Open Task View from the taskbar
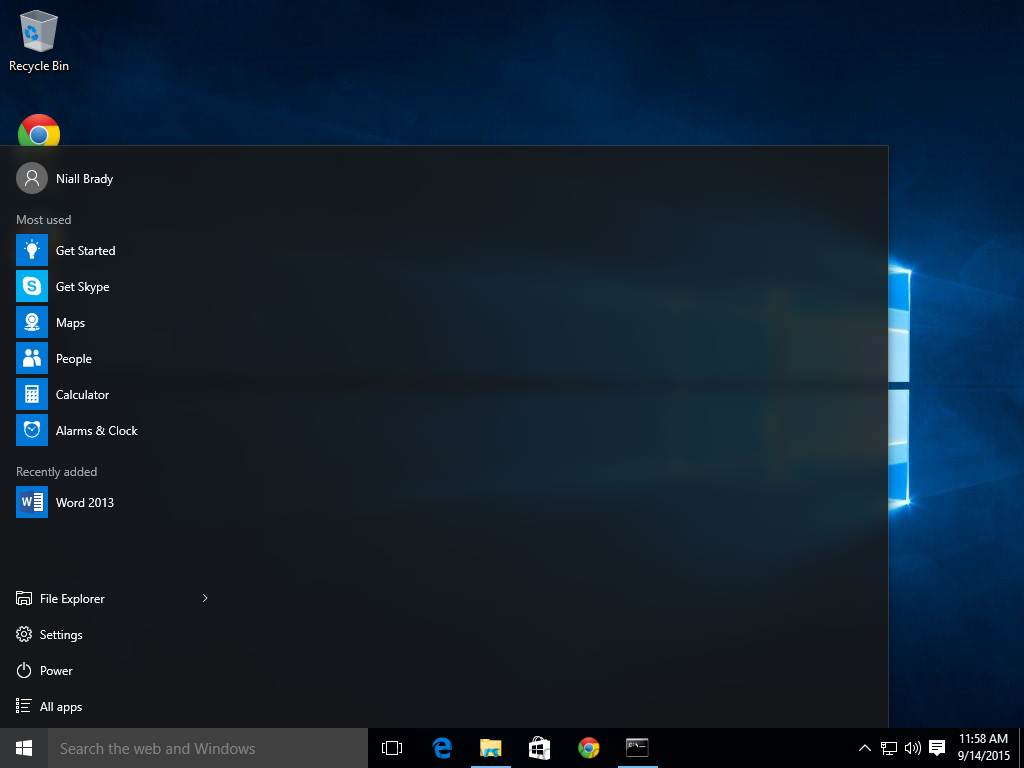Image resolution: width=1024 pixels, height=768 pixels. [392, 748]
